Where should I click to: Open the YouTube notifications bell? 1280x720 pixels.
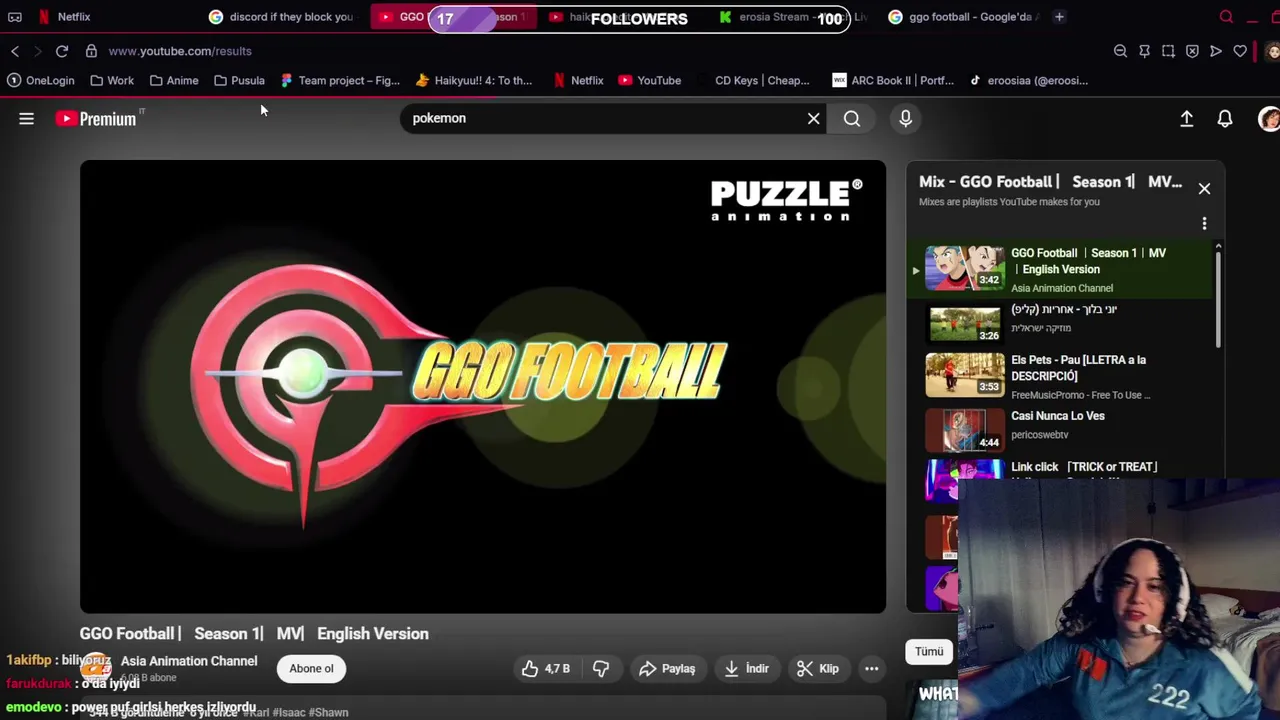[x=1225, y=119]
